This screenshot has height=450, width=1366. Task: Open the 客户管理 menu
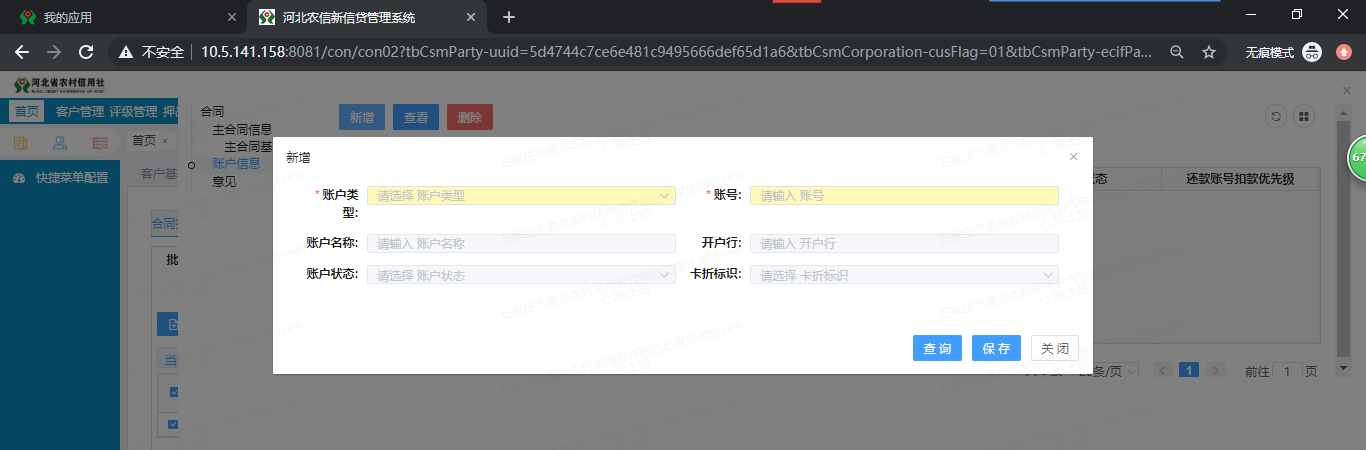tap(80, 112)
